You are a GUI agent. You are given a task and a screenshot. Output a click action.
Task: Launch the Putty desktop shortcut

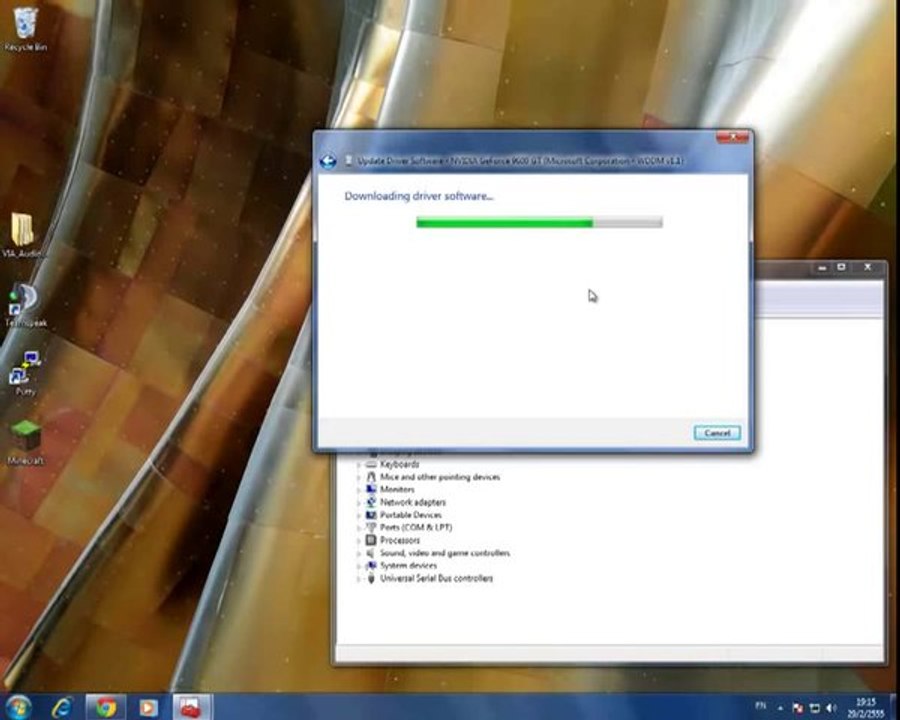[25, 374]
